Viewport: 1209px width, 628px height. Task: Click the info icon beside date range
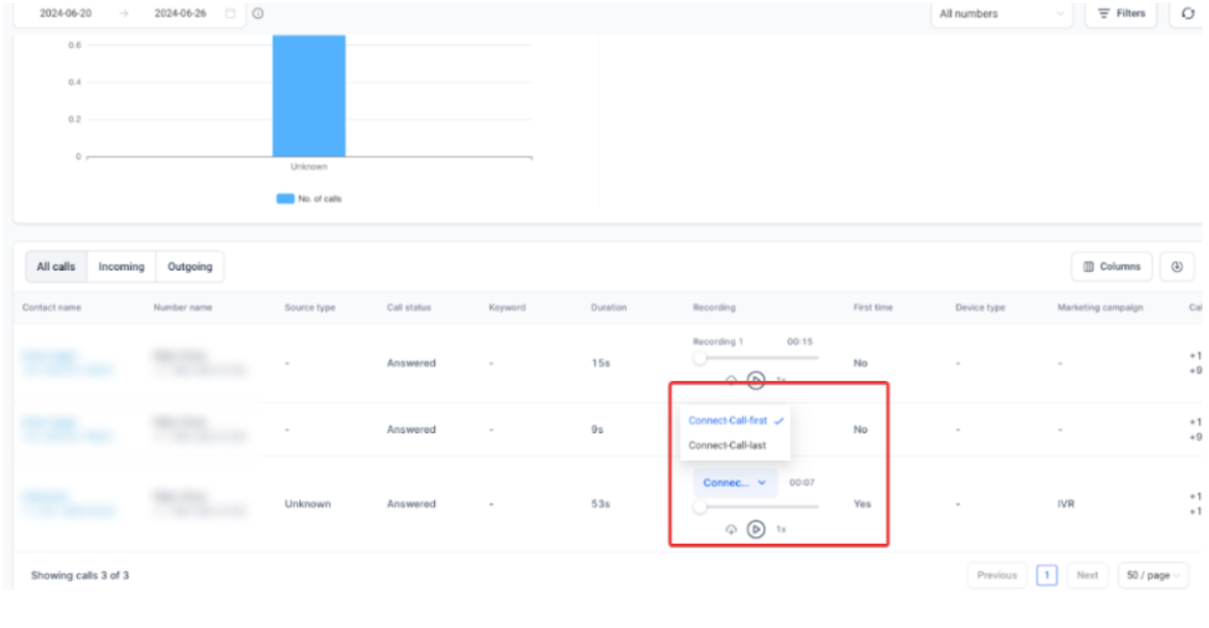(258, 14)
